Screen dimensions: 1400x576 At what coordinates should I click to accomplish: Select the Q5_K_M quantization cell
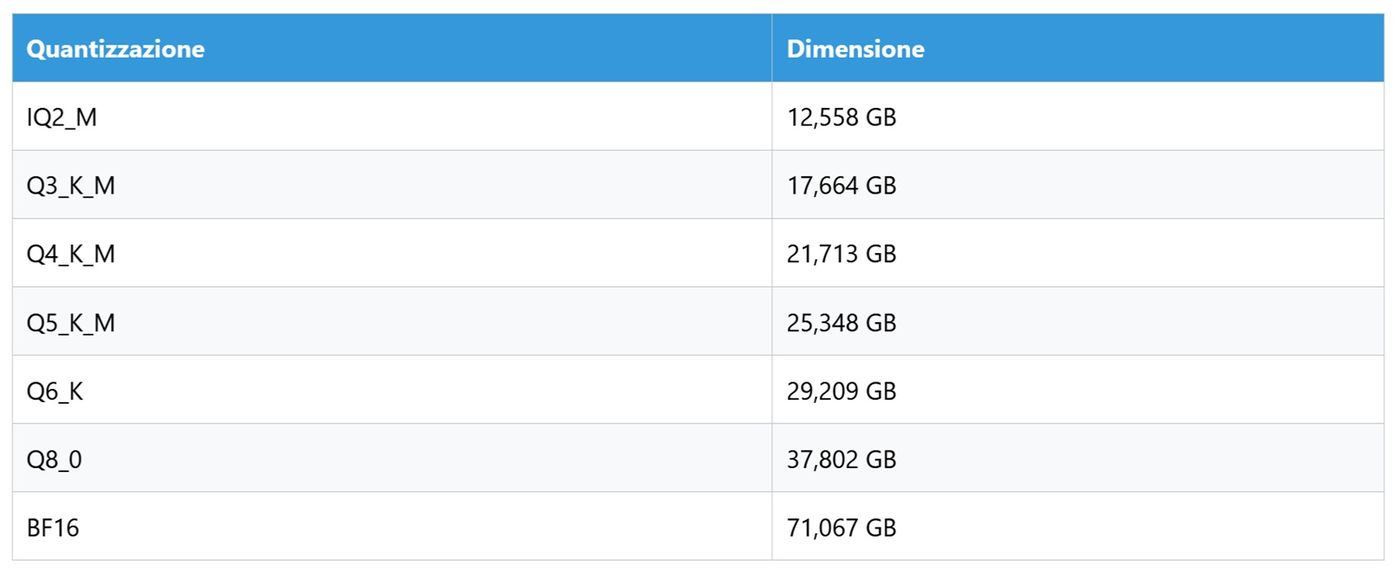click(x=392, y=322)
